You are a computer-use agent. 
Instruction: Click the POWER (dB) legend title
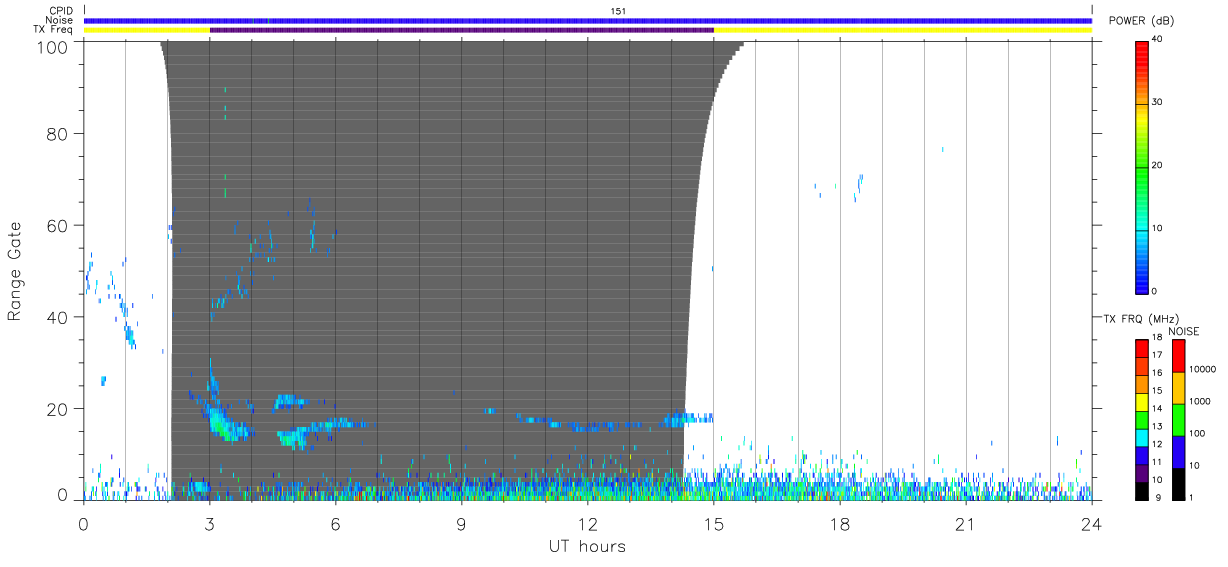pyautogui.click(x=1141, y=22)
